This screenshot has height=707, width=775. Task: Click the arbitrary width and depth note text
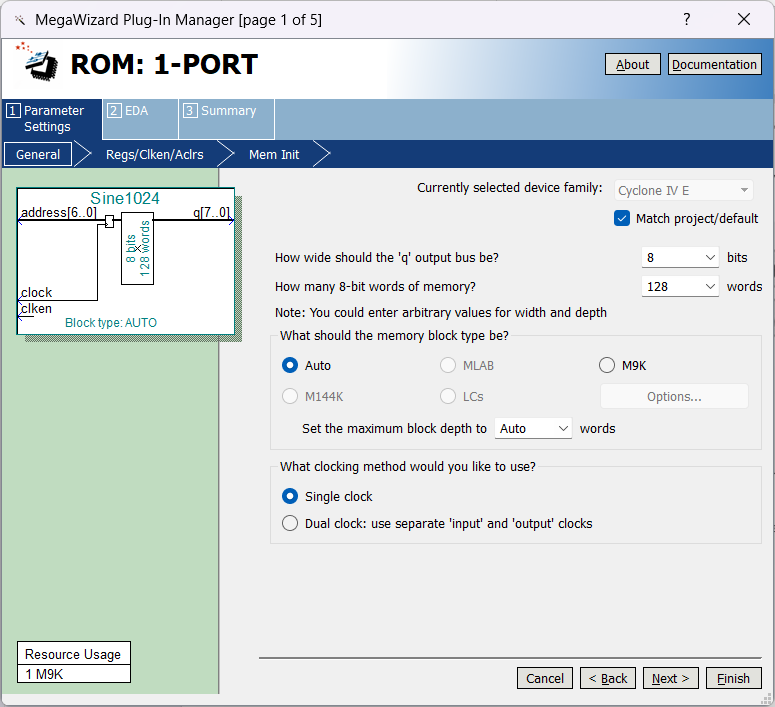tap(440, 312)
